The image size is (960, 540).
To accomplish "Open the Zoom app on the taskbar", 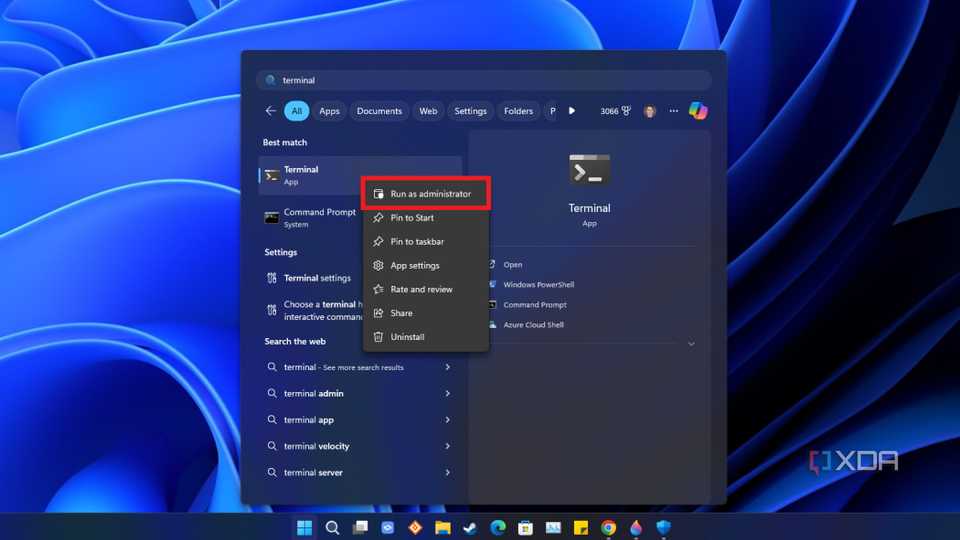I will pos(388,527).
